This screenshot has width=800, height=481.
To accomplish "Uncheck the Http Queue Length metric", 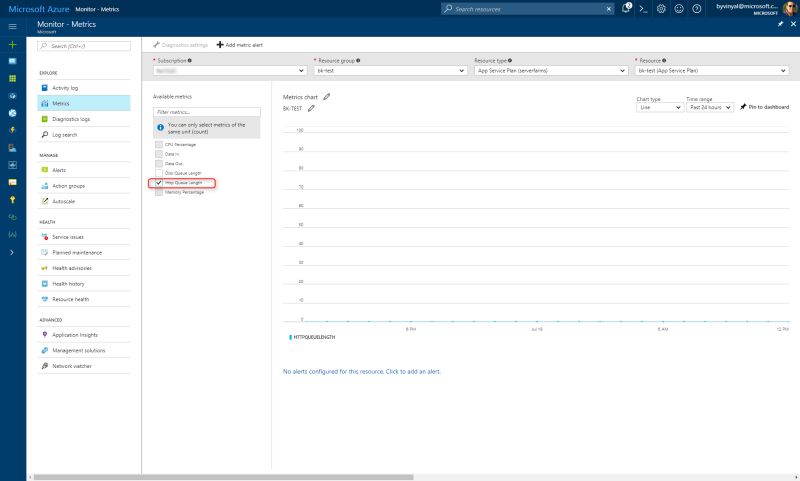I will 159,183.
